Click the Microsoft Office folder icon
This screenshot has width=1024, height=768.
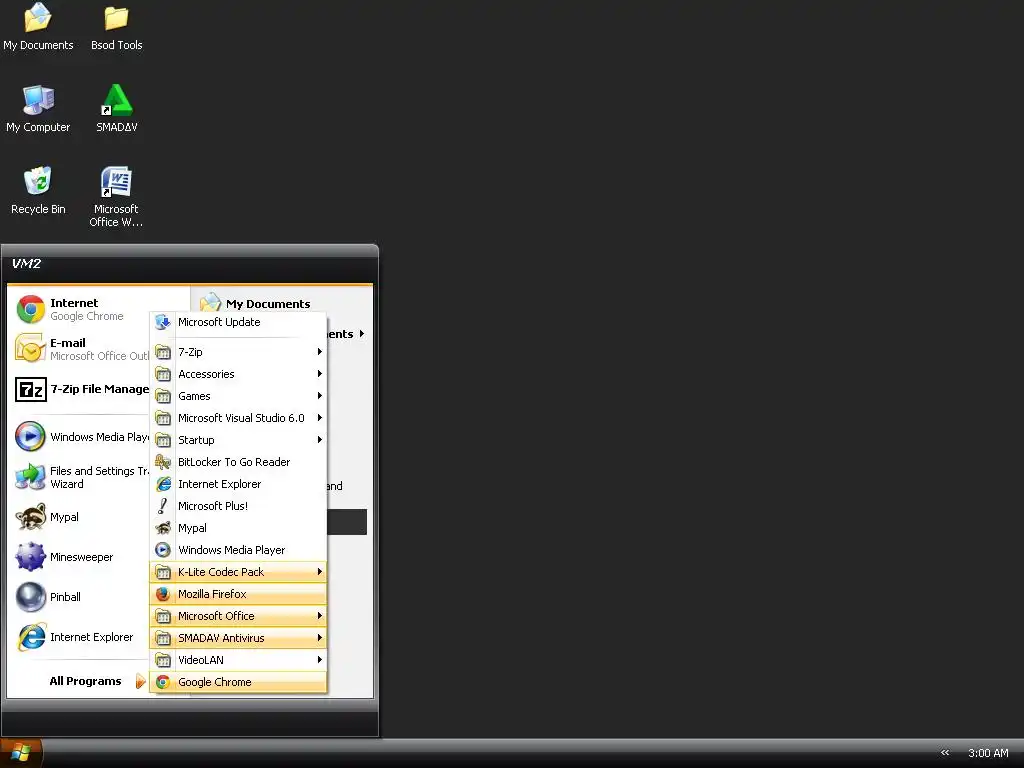[x=163, y=616]
